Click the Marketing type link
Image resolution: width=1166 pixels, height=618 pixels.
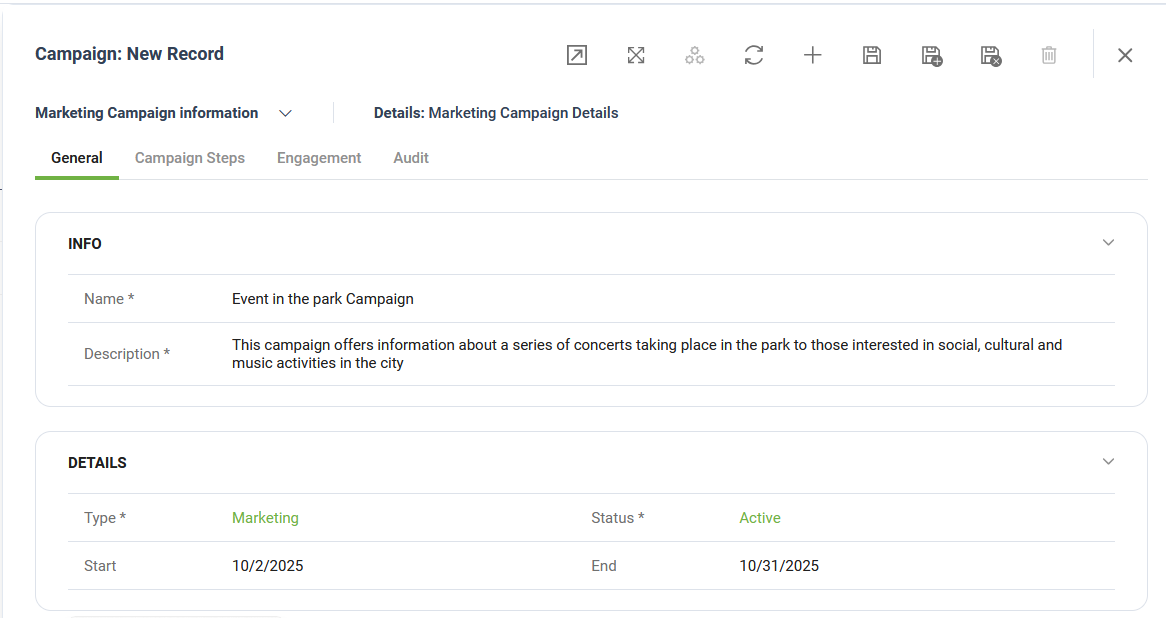coord(265,518)
